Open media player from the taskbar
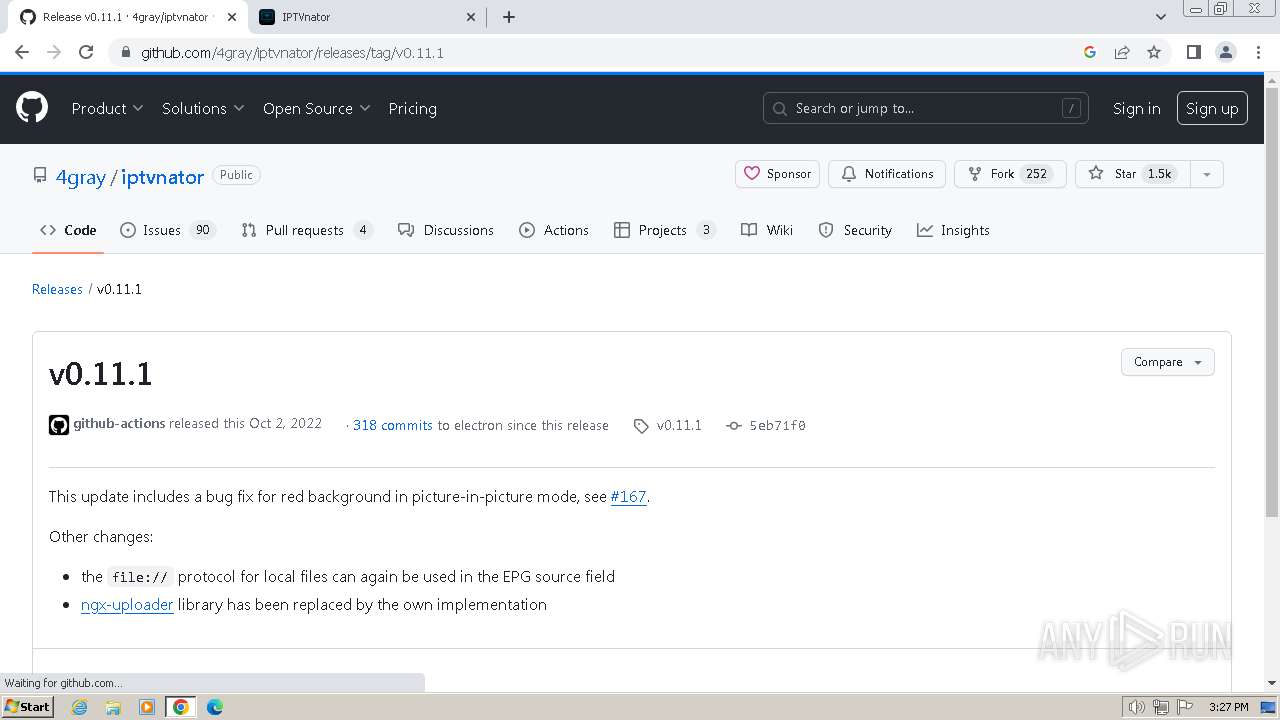 147,707
